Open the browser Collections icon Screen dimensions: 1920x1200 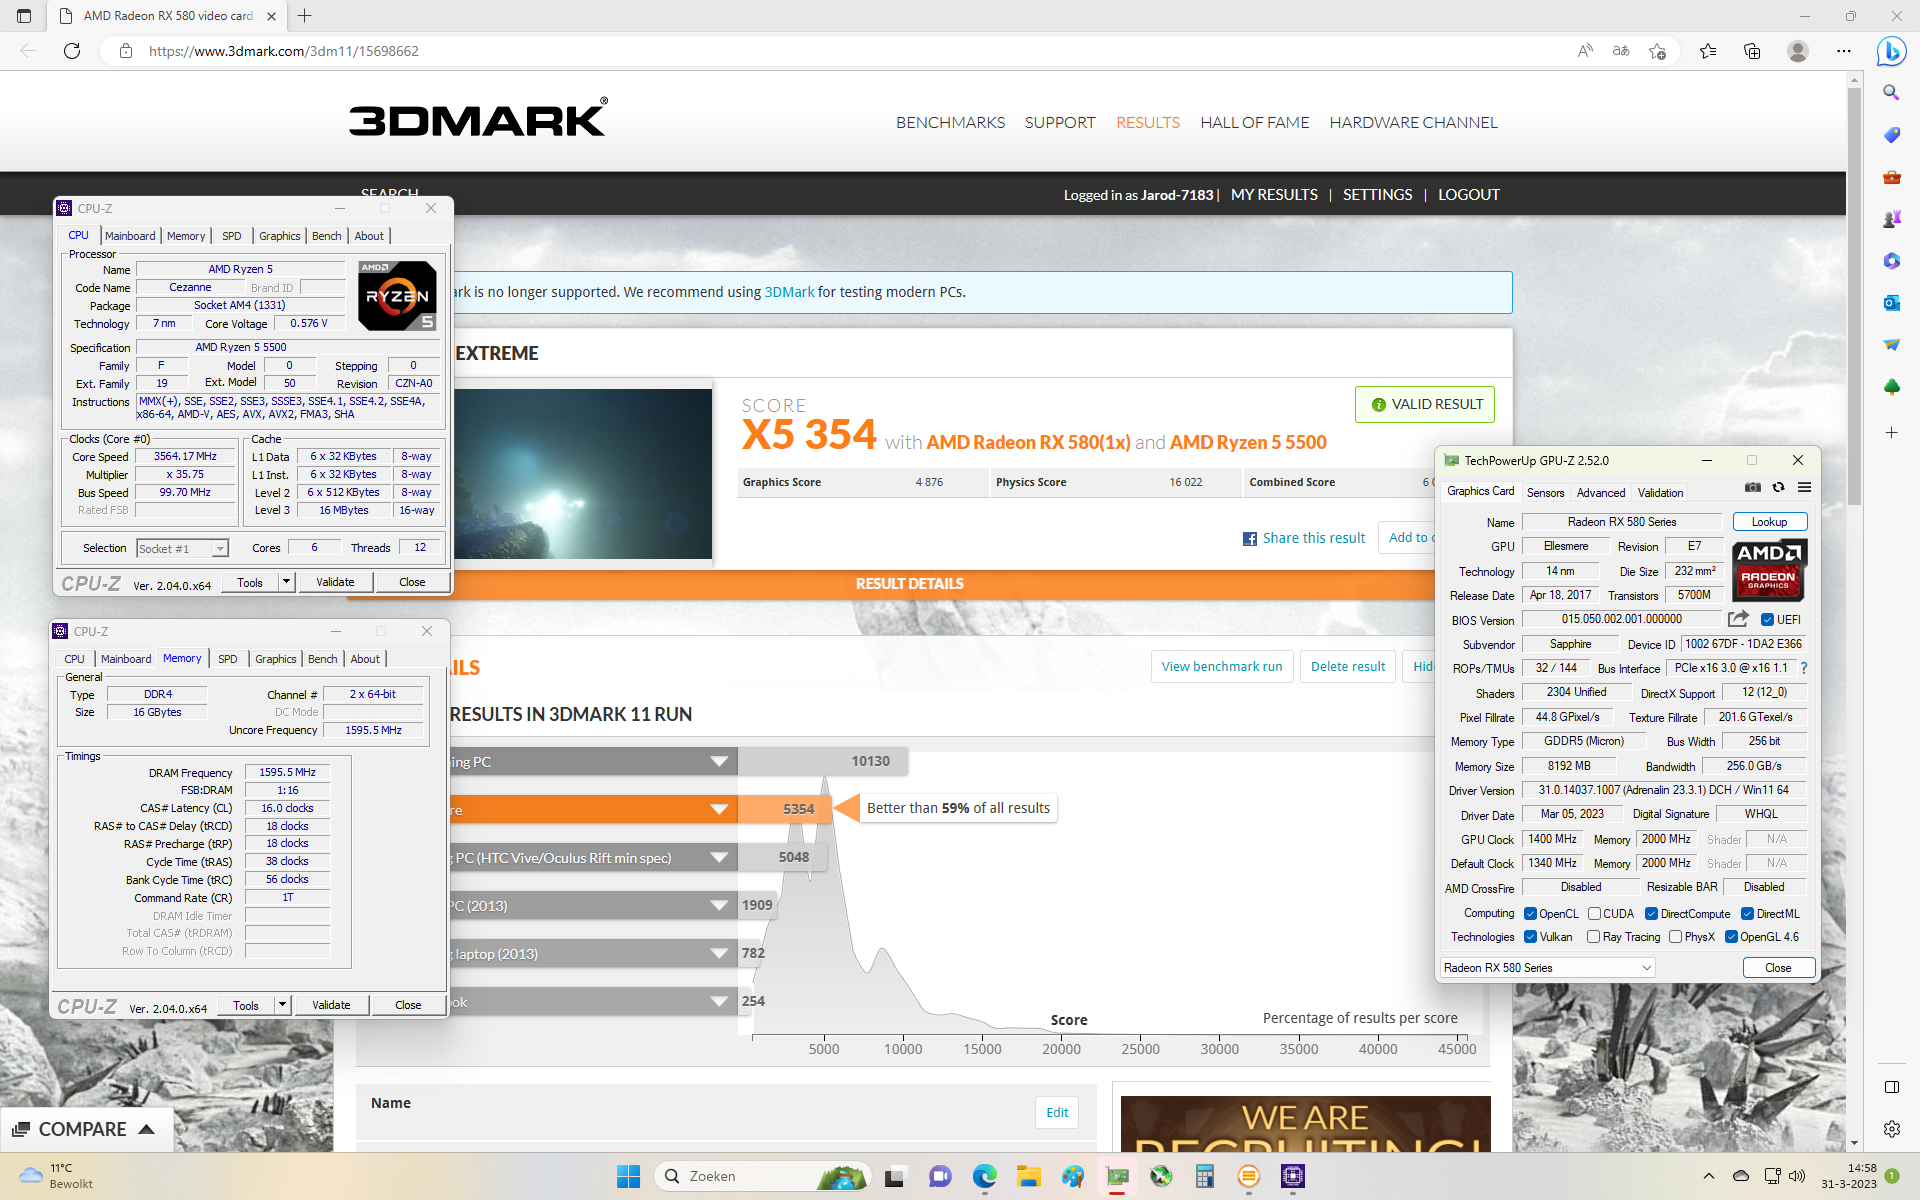(x=1752, y=51)
